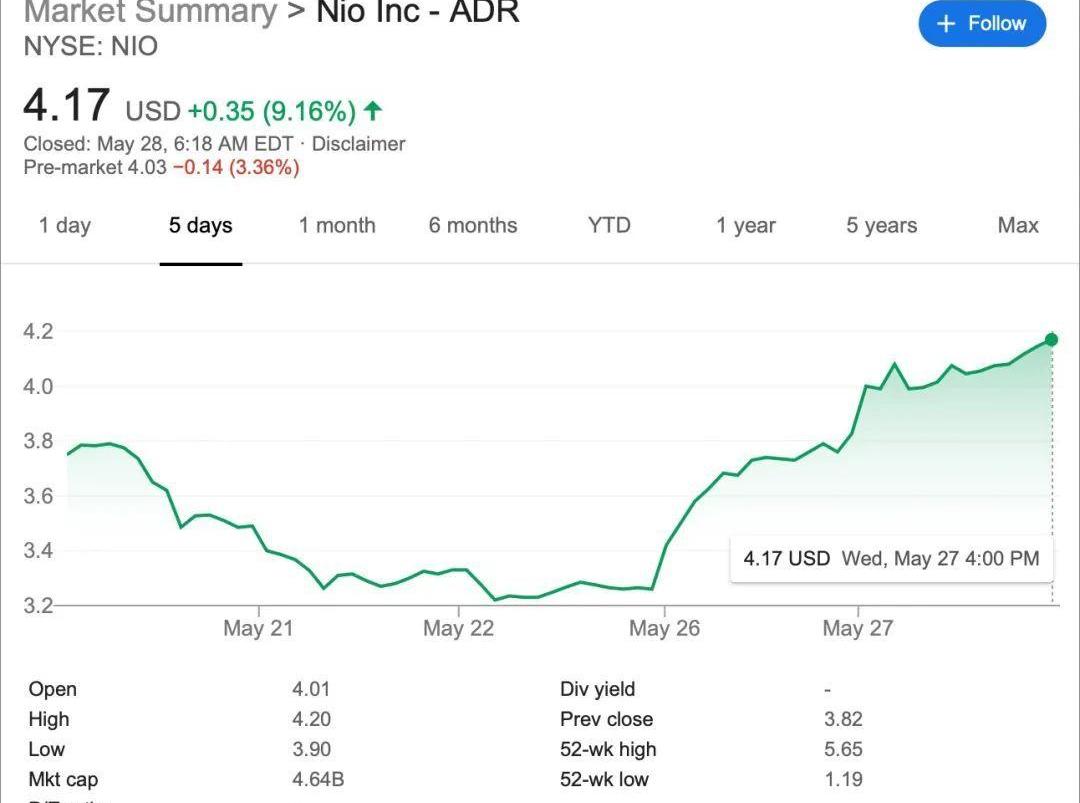Click the May 27 axis label
Viewport: 1080px width, 803px height.
pos(857,629)
